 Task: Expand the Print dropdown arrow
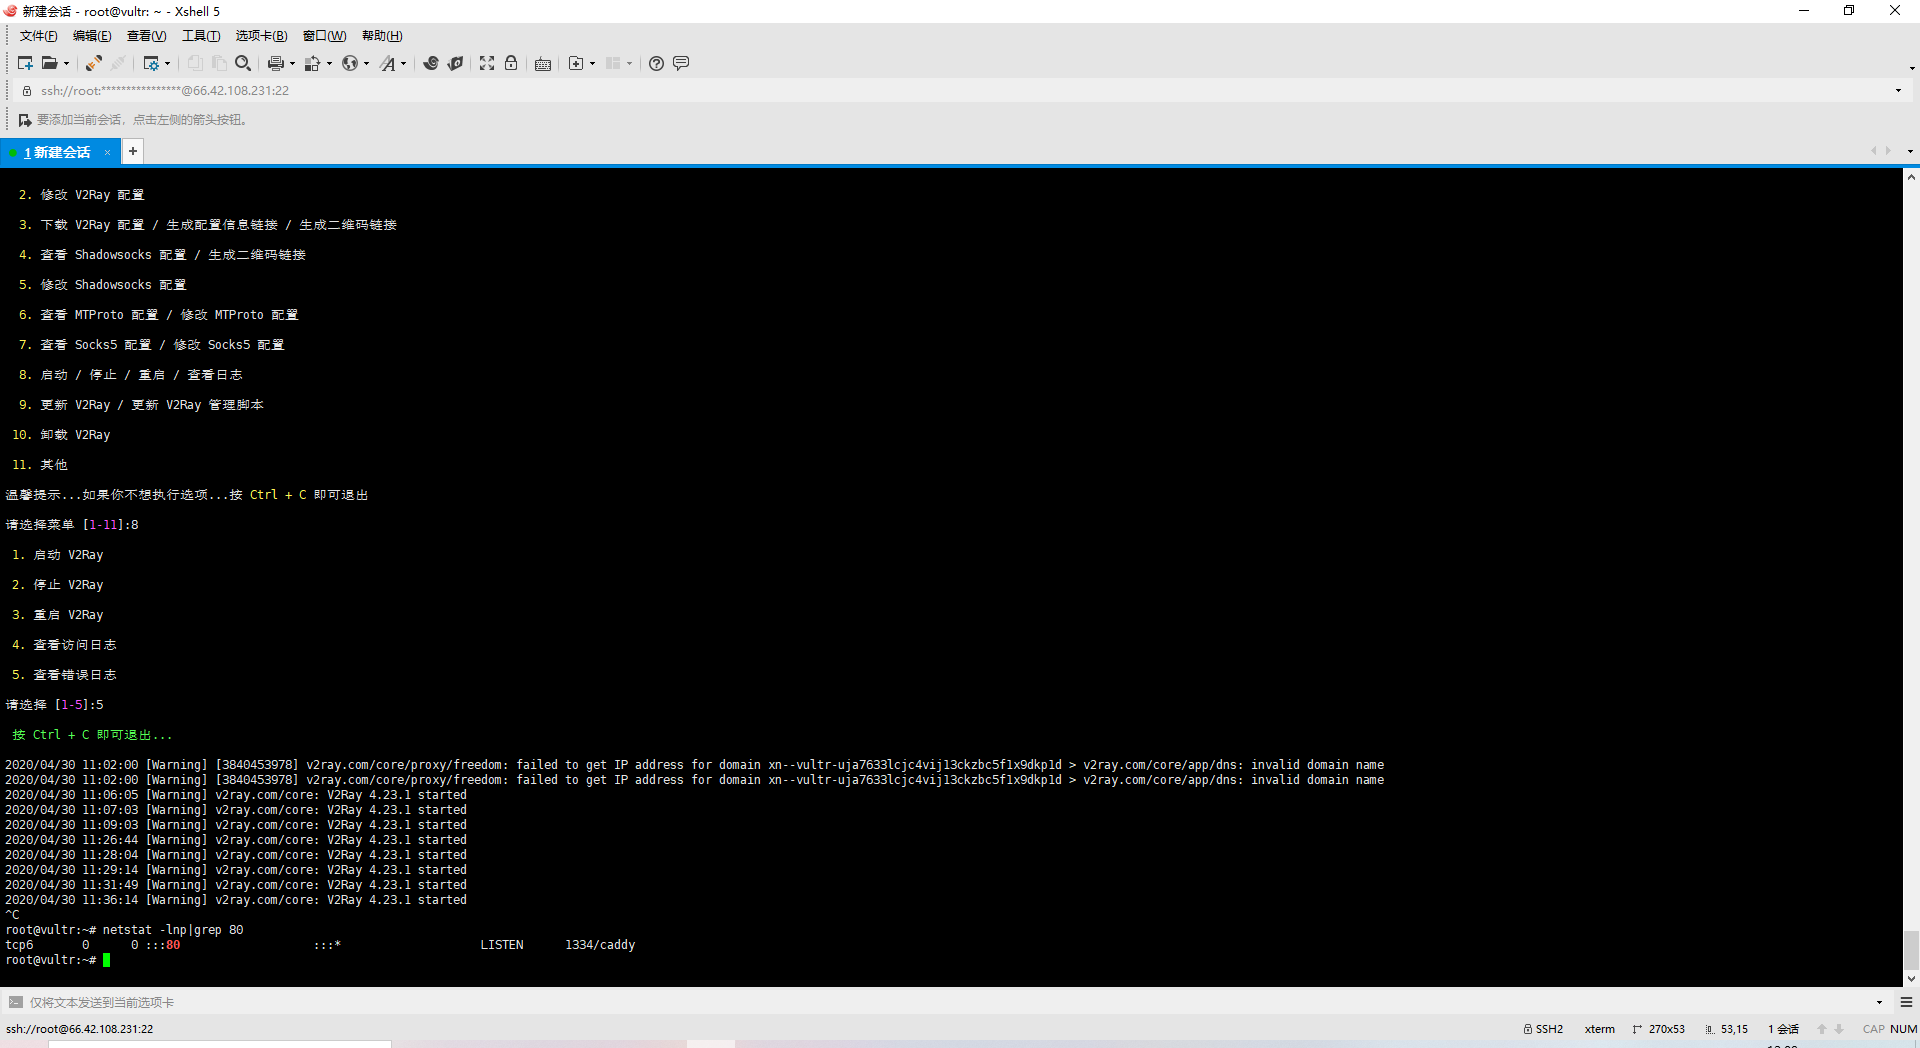(x=292, y=64)
